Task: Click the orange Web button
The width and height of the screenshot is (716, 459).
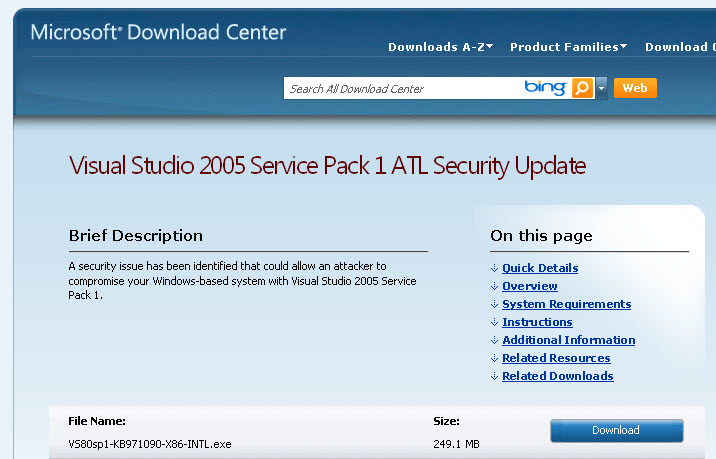Action: [635, 88]
